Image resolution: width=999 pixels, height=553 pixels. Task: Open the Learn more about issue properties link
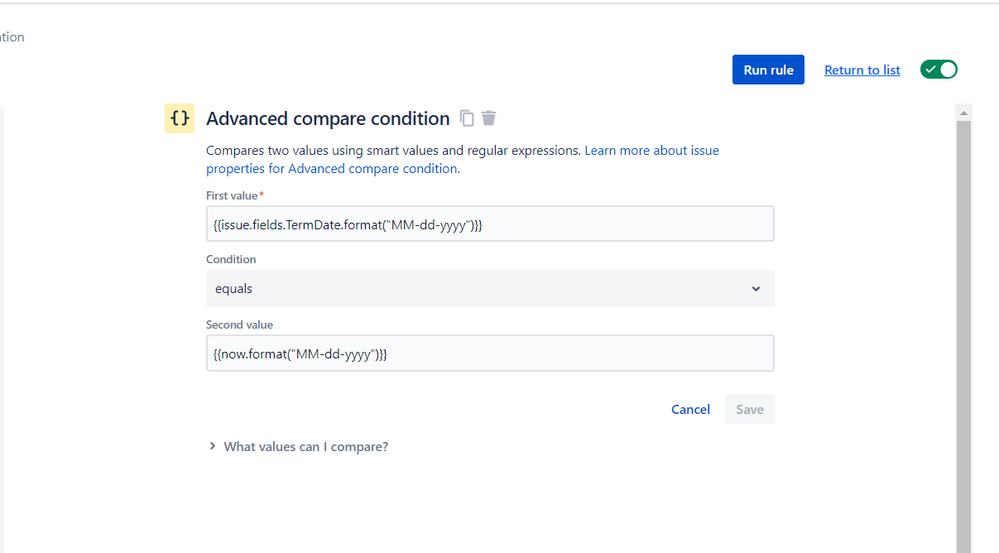click(x=651, y=151)
